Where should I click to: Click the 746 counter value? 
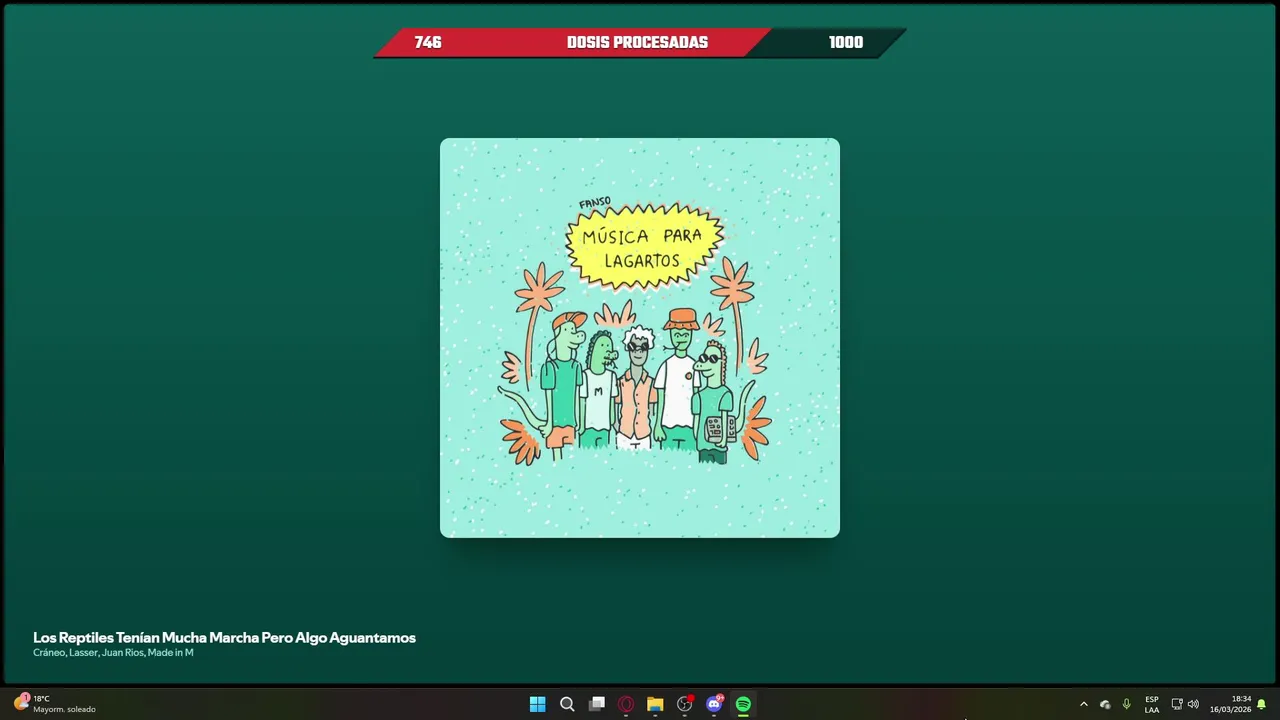click(428, 42)
